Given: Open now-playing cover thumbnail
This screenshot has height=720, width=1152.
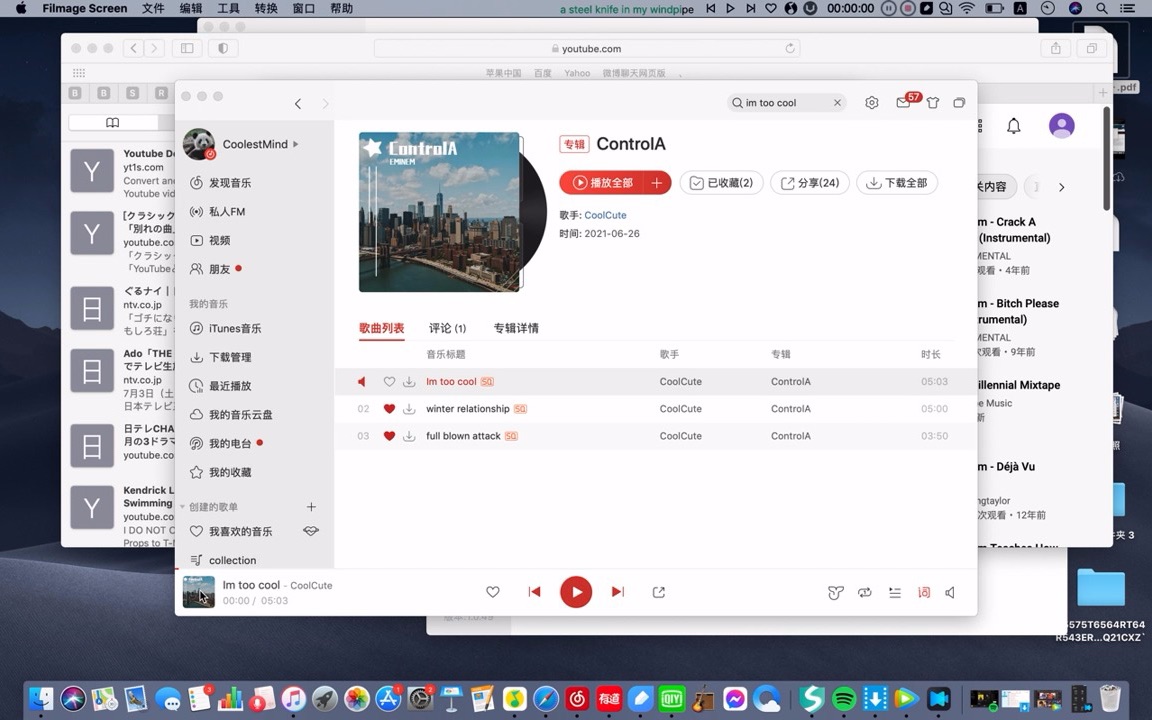Looking at the screenshot, I should 198,592.
